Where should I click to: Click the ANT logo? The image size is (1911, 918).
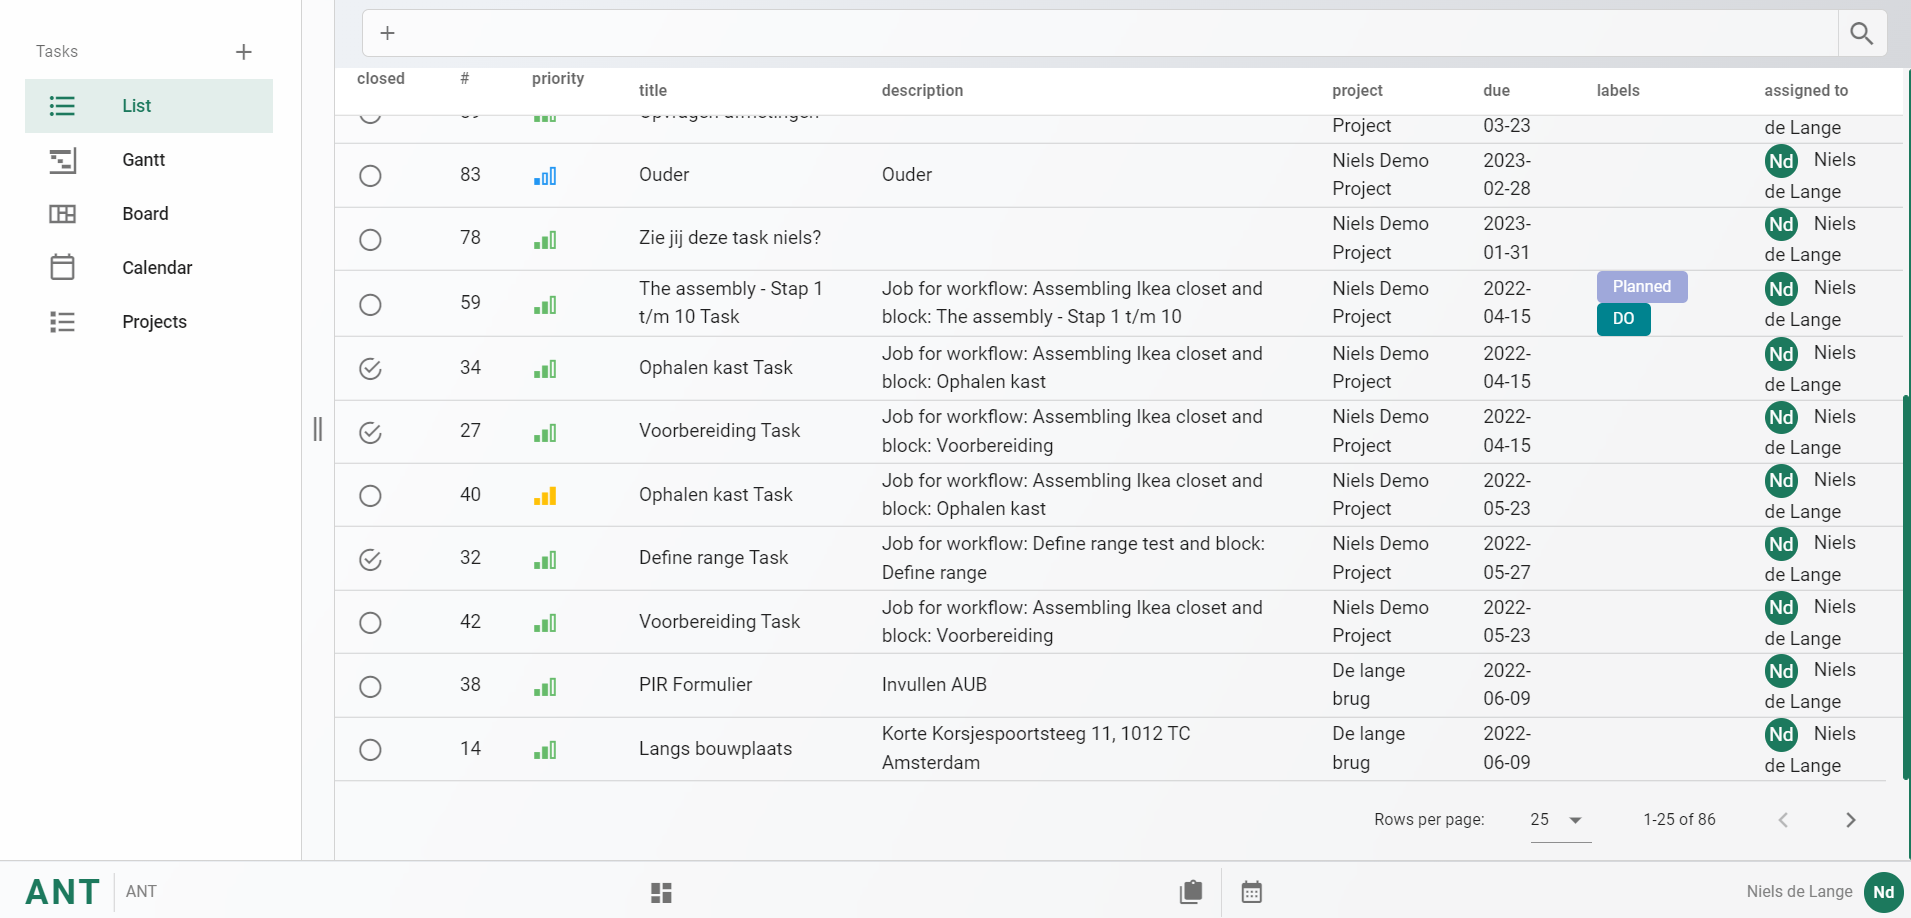coord(62,891)
